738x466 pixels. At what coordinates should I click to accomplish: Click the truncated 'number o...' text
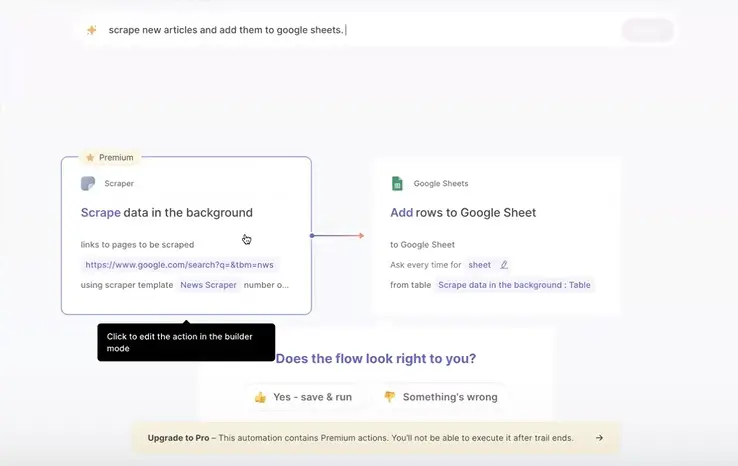pyautogui.click(x=266, y=285)
